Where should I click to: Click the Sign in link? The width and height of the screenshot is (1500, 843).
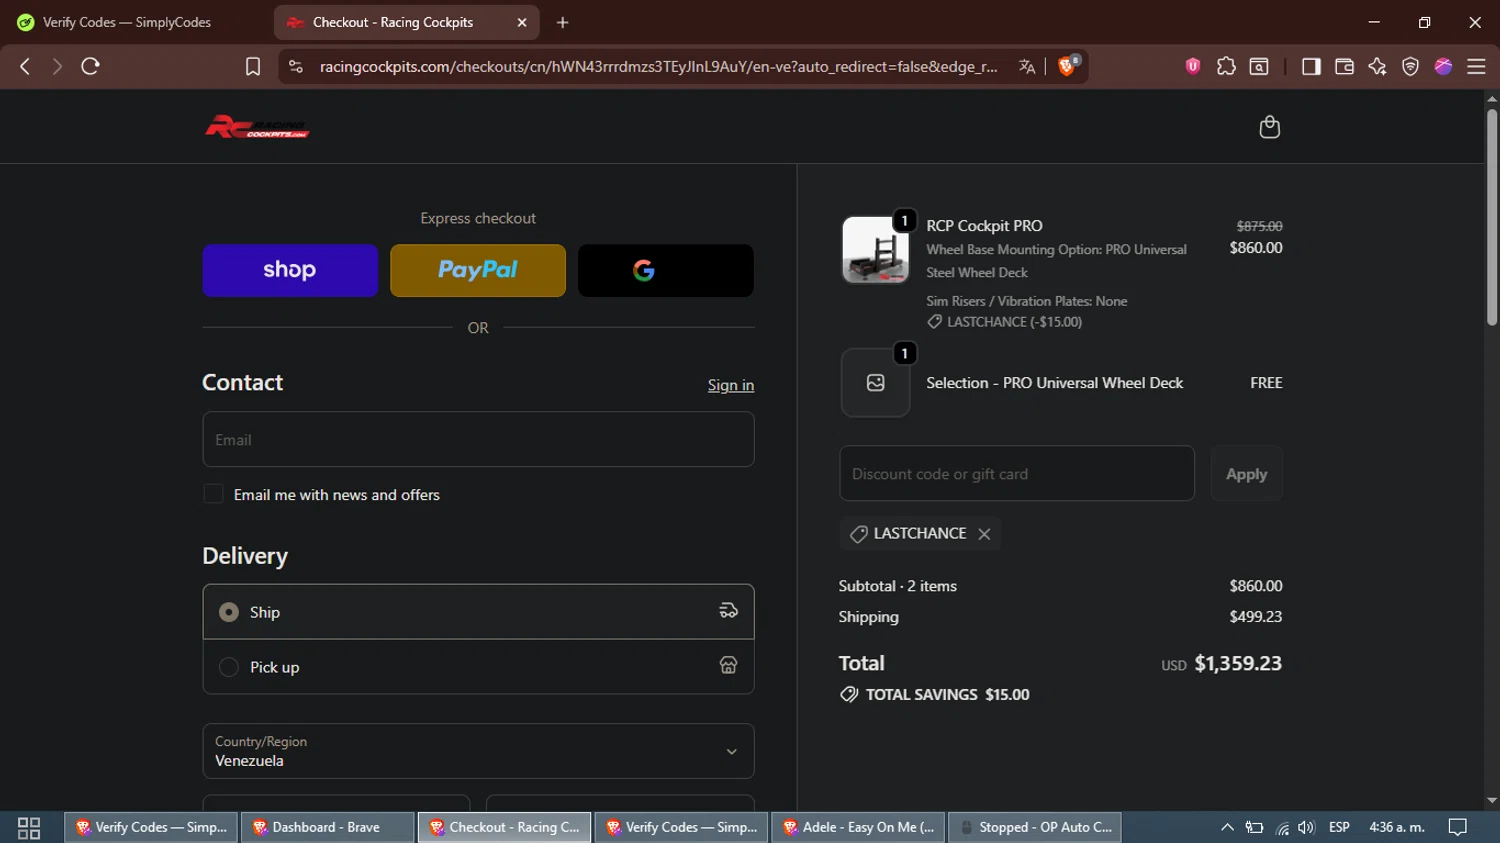(731, 385)
